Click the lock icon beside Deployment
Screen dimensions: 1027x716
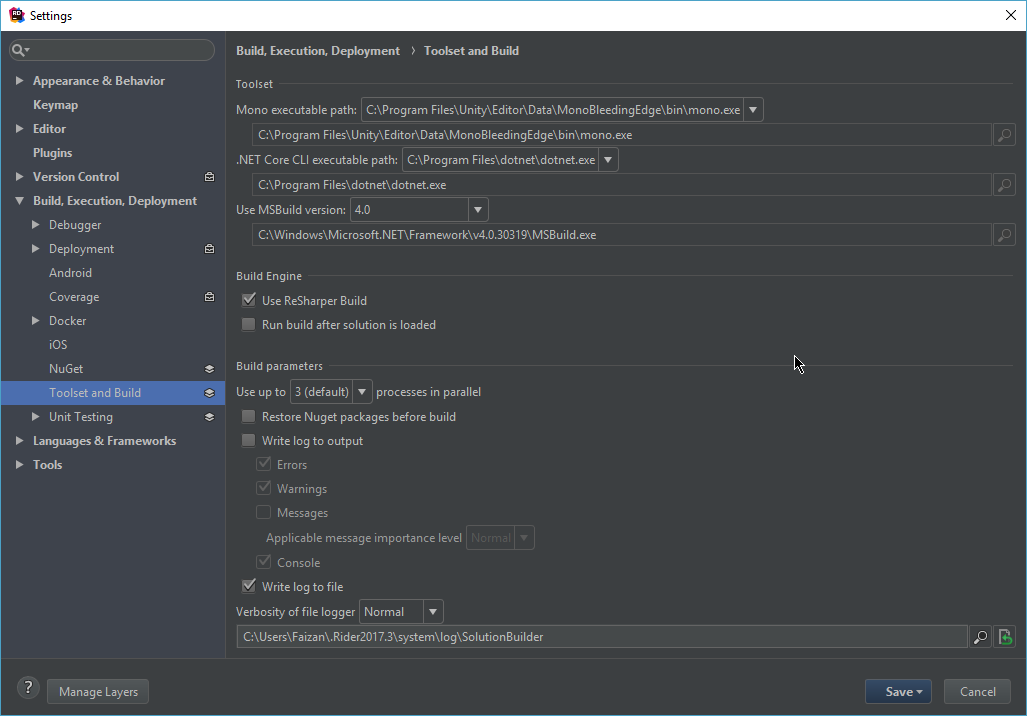coord(208,248)
